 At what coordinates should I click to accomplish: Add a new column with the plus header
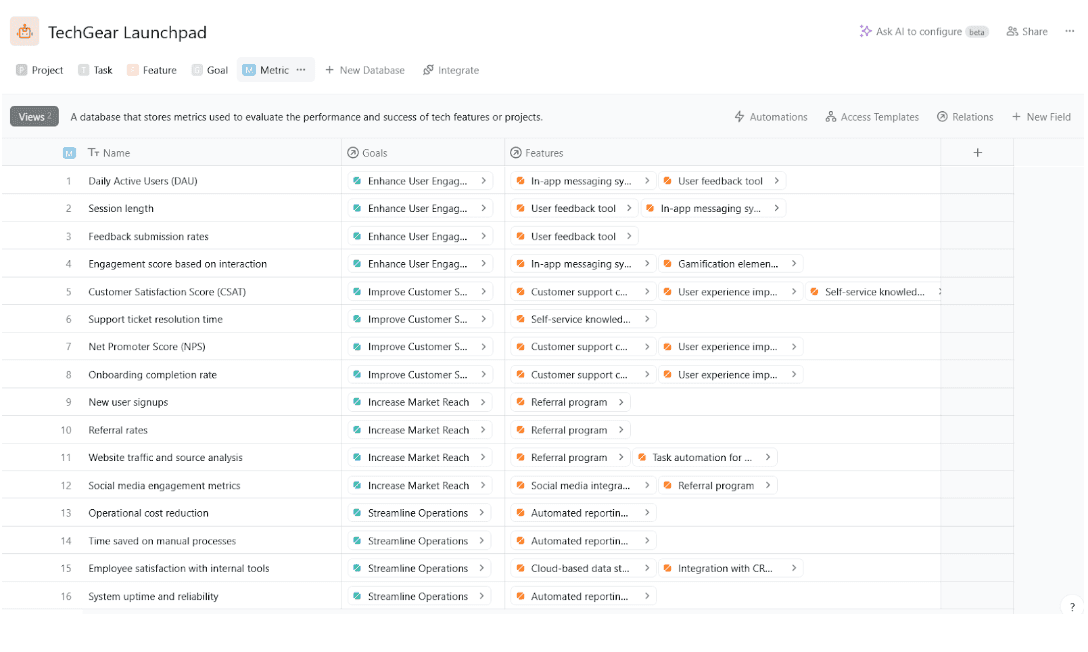[x=977, y=152]
